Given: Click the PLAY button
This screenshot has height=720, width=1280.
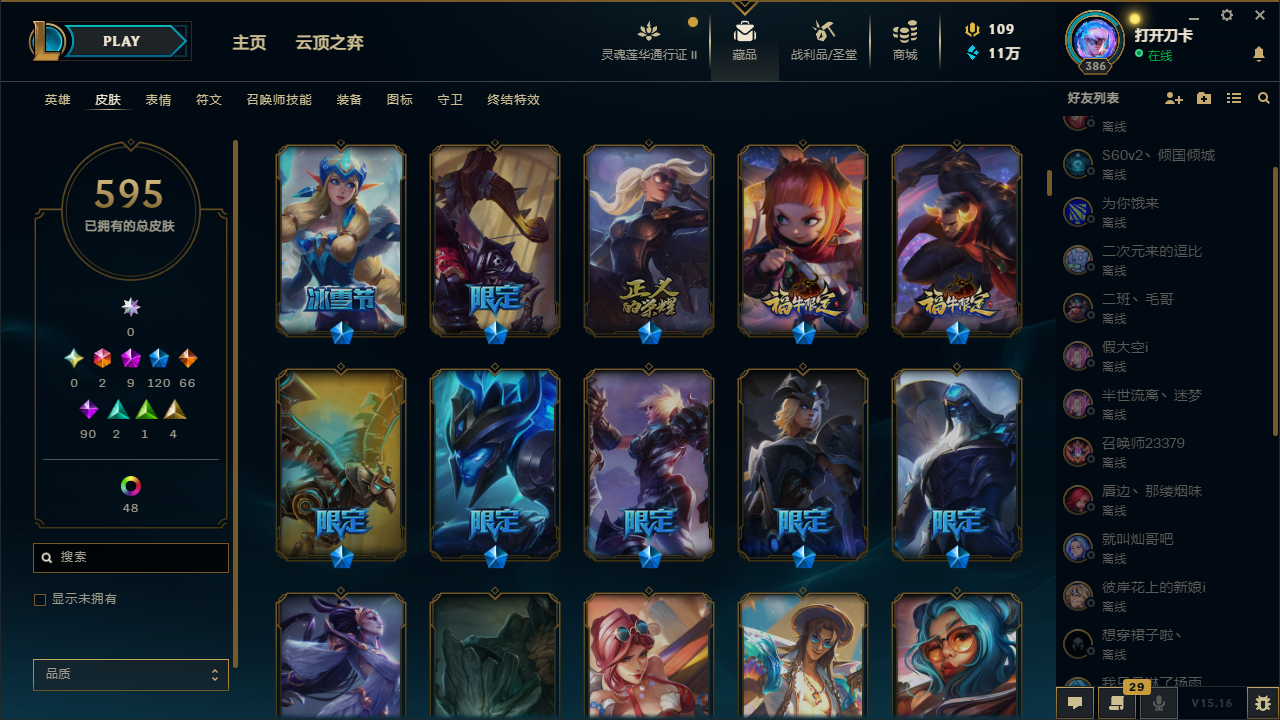Looking at the screenshot, I should pyautogui.click(x=122, y=41).
